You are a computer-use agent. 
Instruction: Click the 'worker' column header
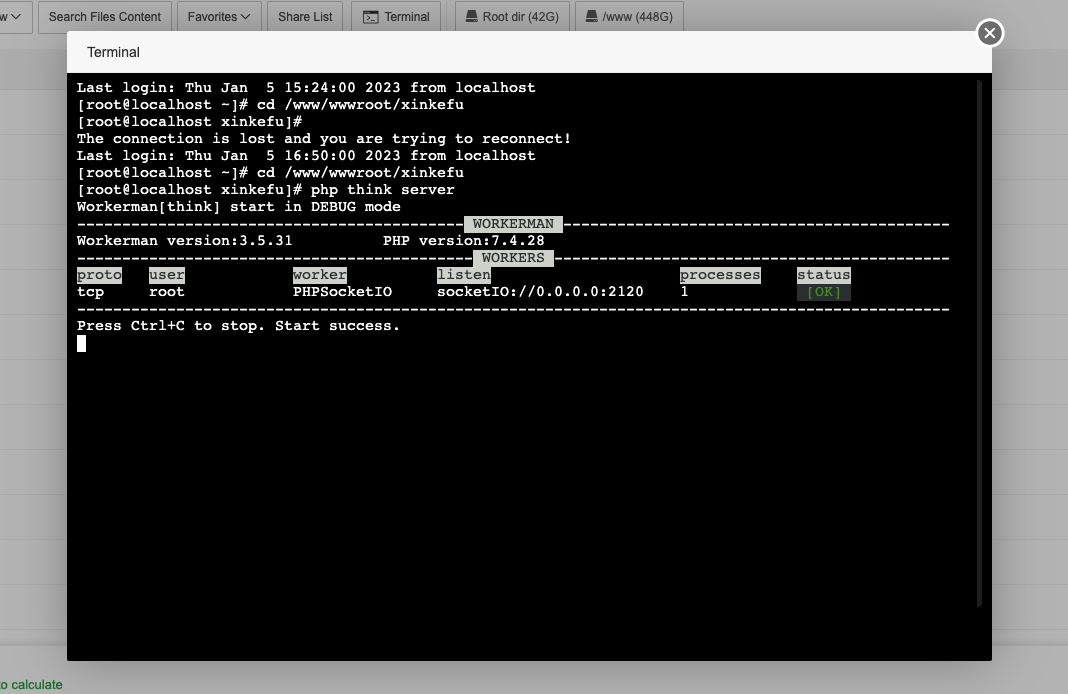pyautogui.click(x=319, y=275)
